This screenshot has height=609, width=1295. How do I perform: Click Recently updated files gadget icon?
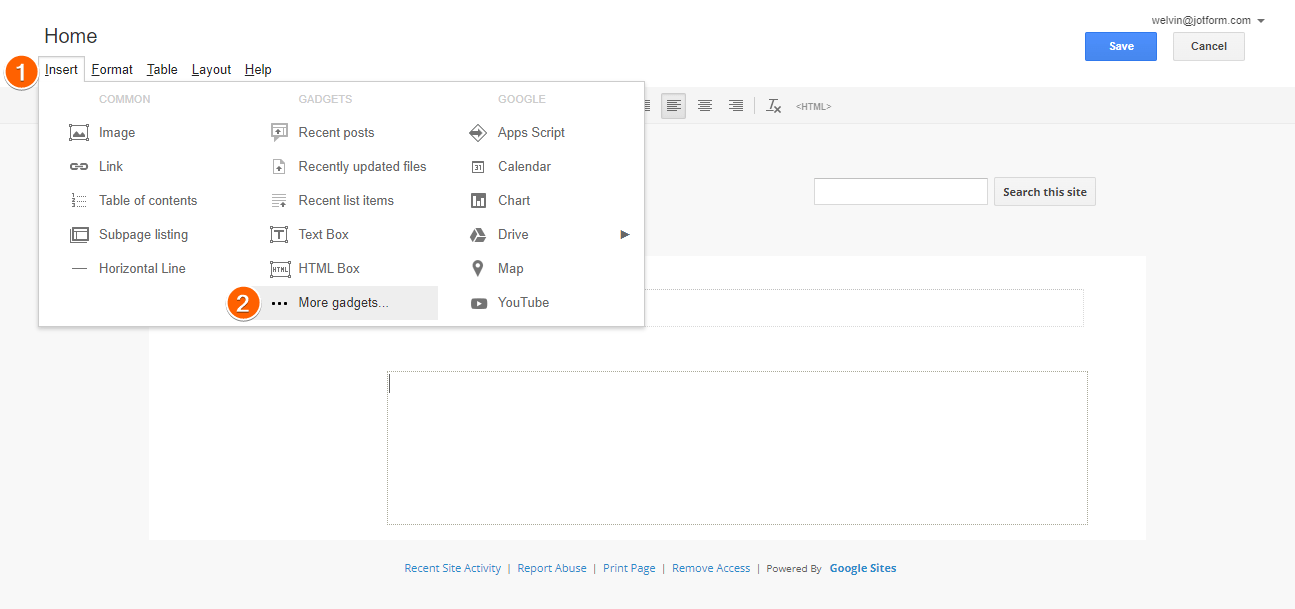pos(279,166)
